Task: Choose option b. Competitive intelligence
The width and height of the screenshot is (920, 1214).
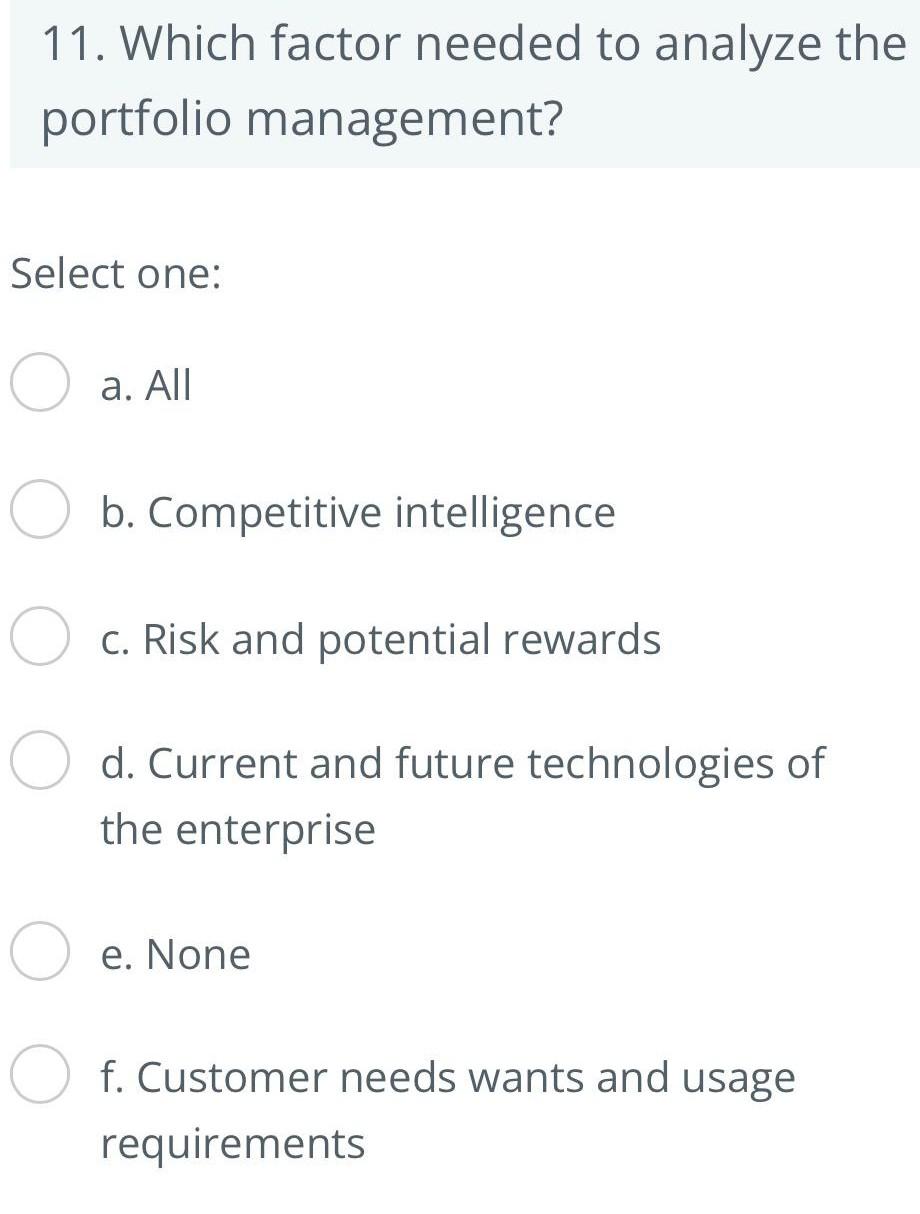Action: (38, 512)
